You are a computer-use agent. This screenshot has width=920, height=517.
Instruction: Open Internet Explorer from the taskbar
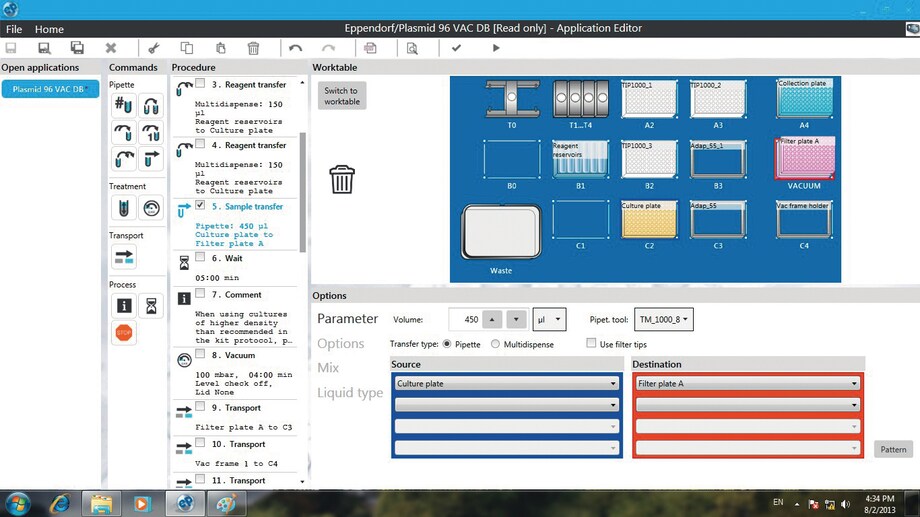61,504
